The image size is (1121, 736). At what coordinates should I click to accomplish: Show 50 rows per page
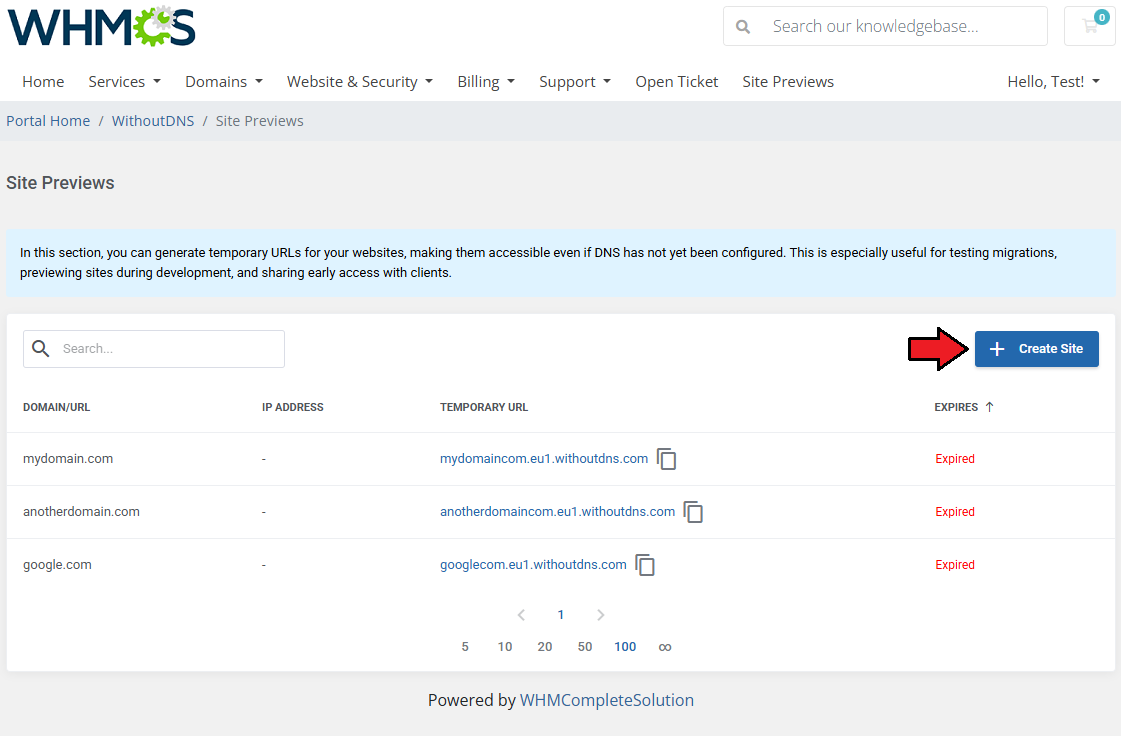point(585,647)
